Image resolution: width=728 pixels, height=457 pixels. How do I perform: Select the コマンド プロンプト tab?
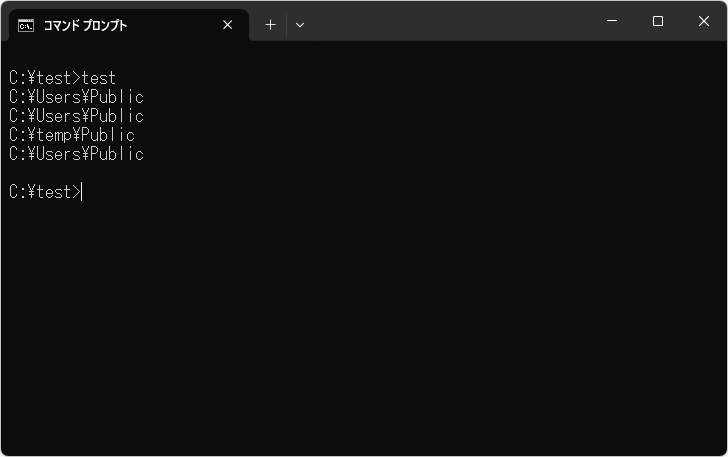[x=110, y=25]
